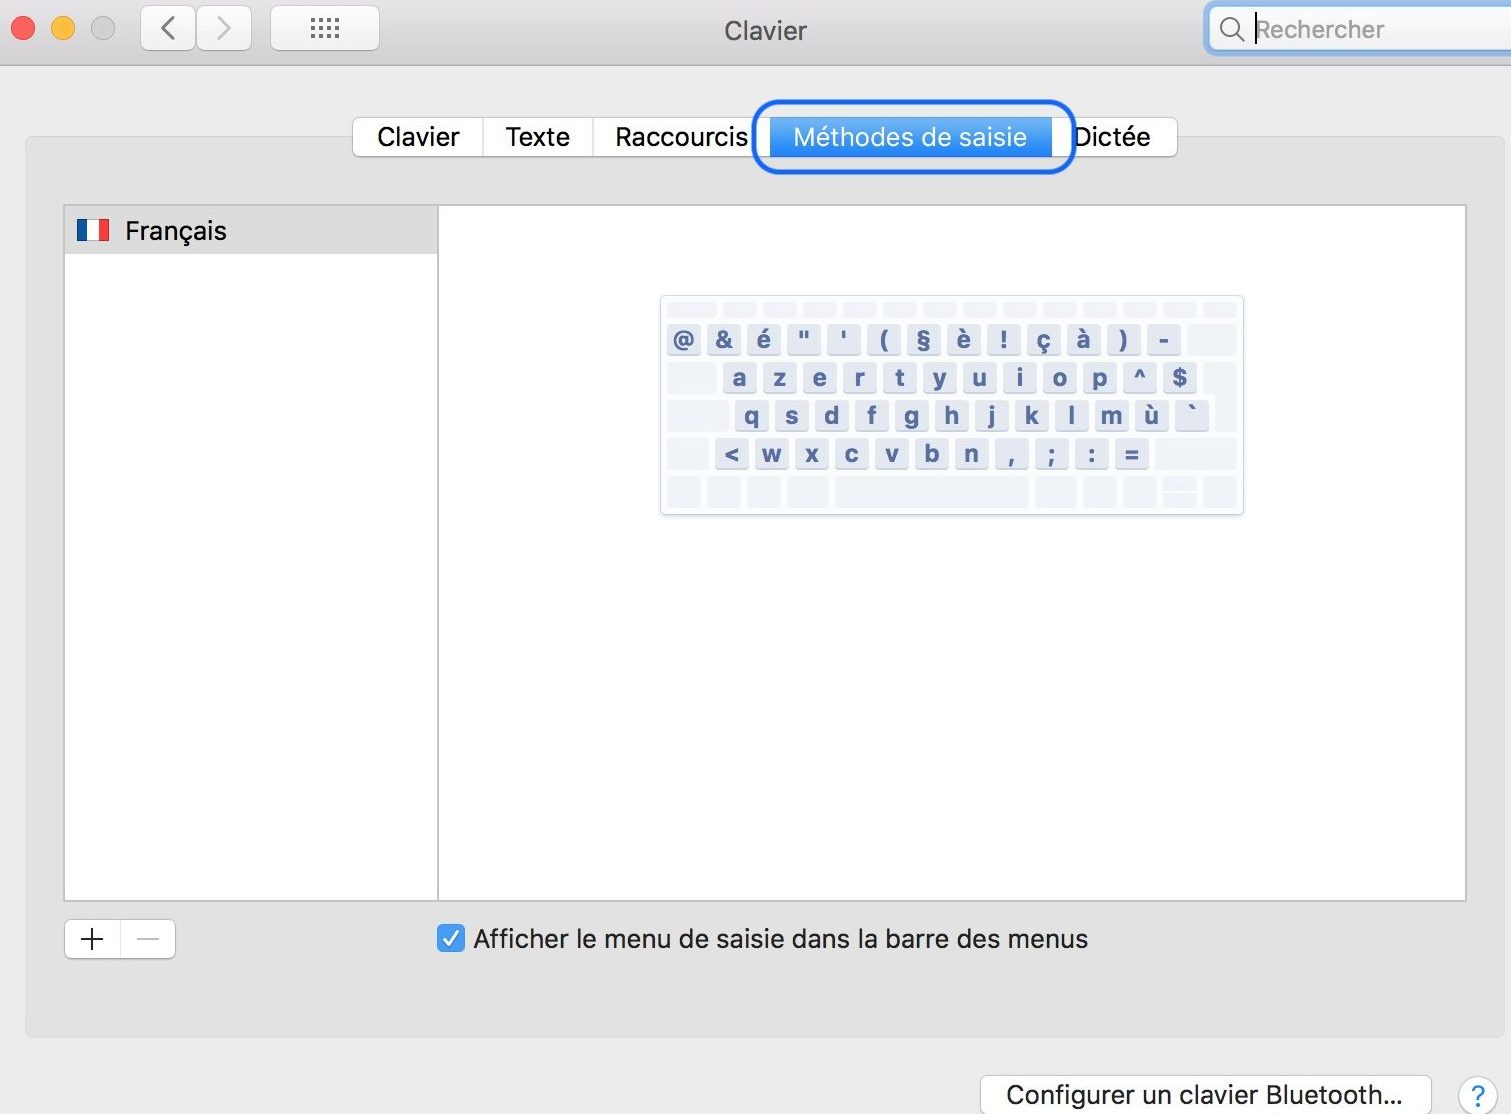Click Configurer un clavier Bluetooth button

point(1204,1095)
